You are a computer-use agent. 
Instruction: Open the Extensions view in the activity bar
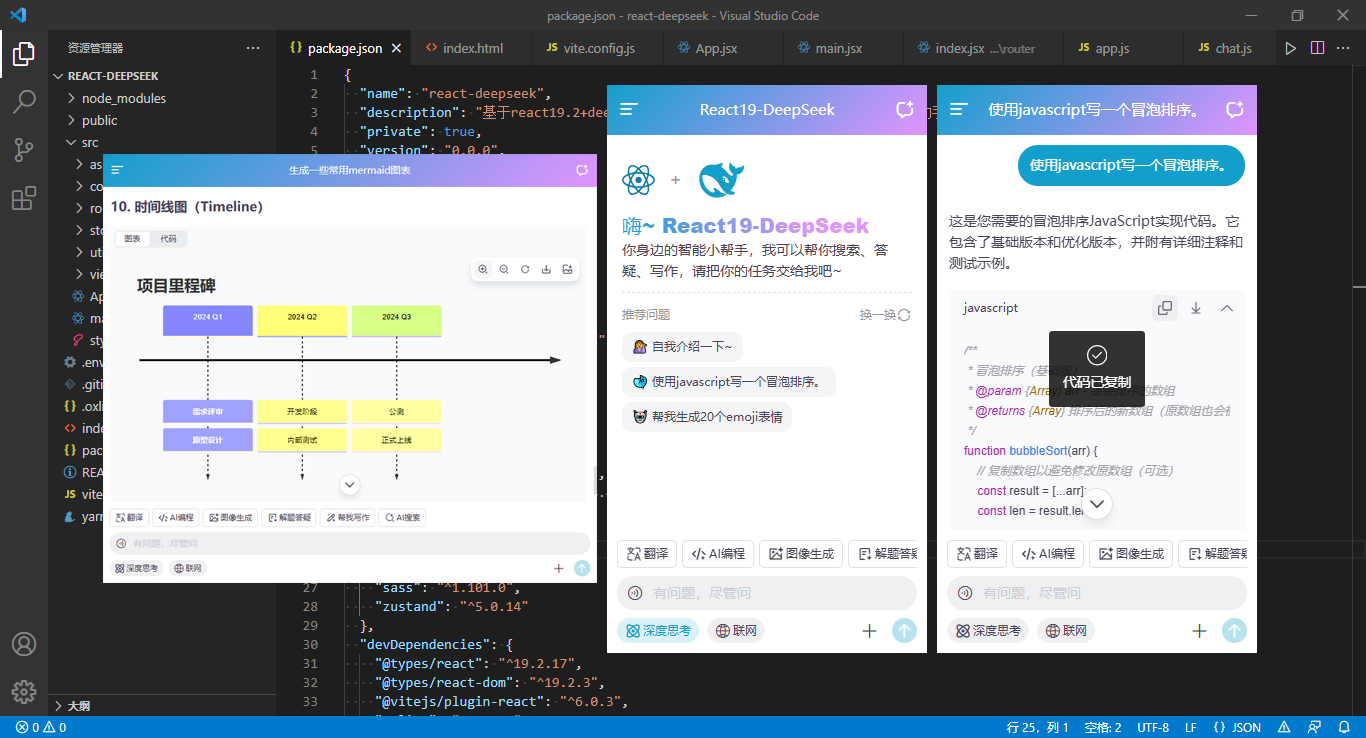(x=24, y=198)
